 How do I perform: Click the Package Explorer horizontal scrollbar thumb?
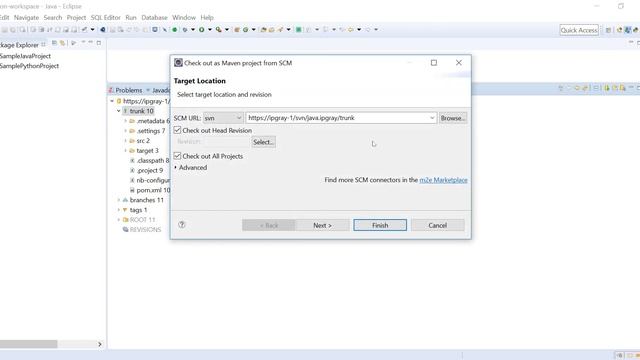click(x=28, y=344)
